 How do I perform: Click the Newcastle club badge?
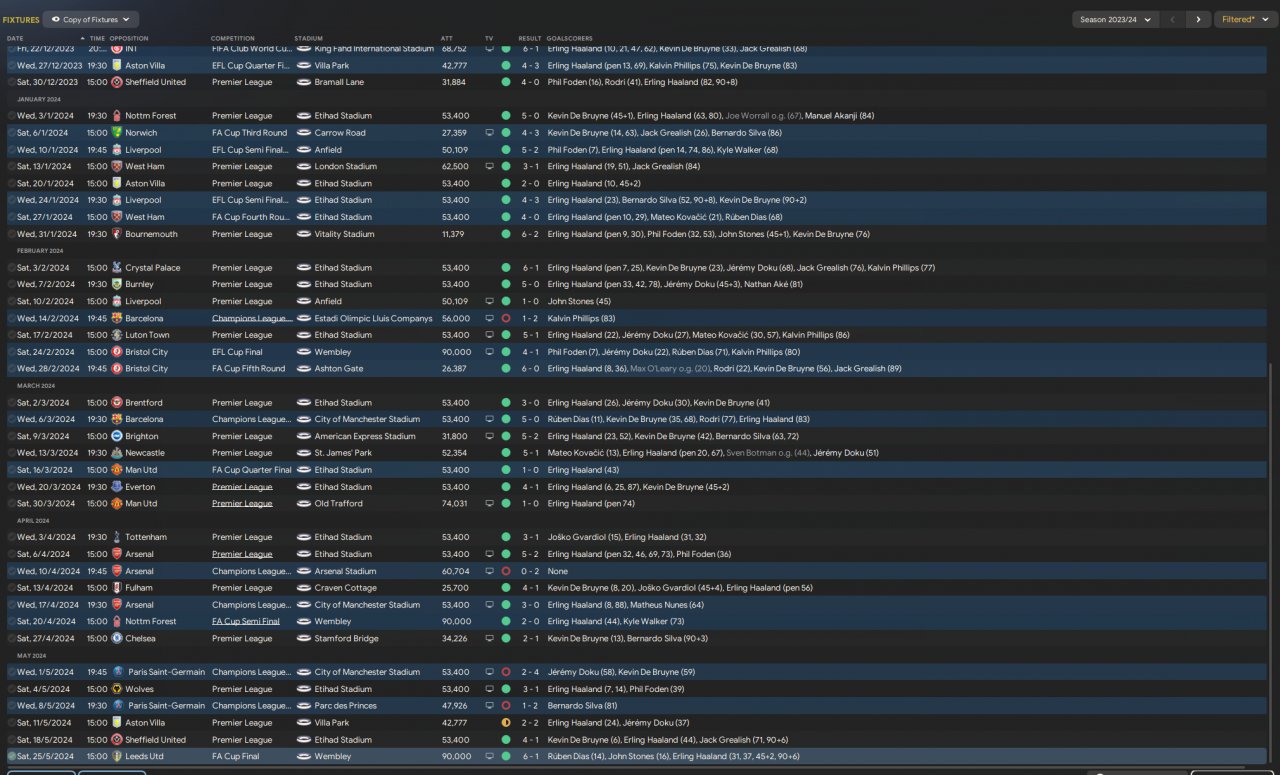117,453
